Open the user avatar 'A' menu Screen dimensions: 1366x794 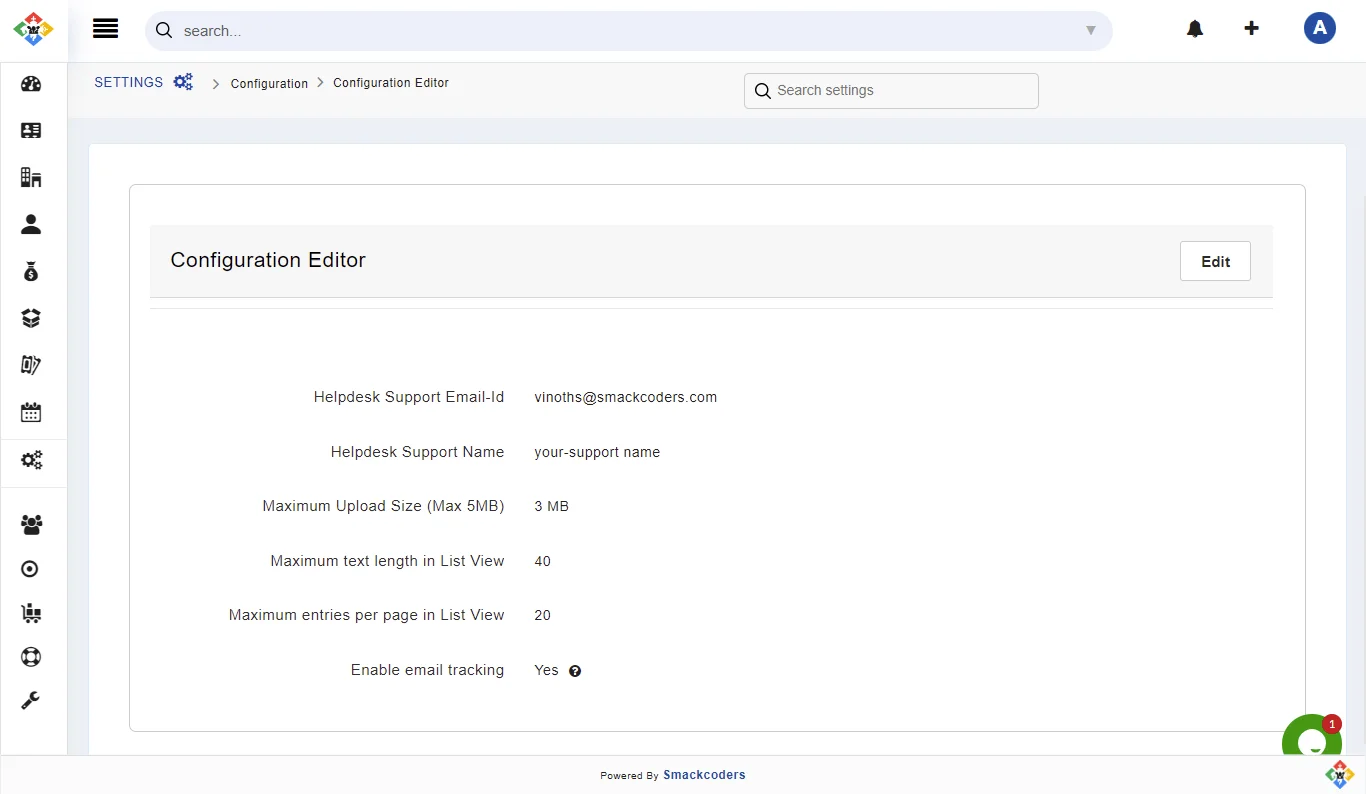click(x=1319, y=28)
